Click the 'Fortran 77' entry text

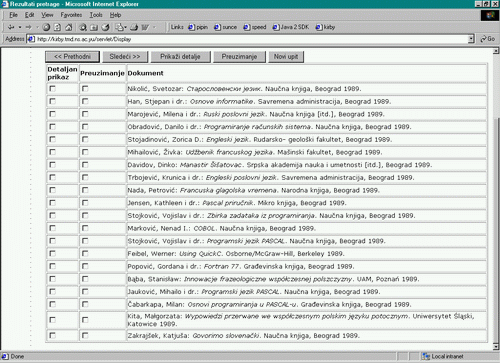pyautogui.click(x=221, y=266)
